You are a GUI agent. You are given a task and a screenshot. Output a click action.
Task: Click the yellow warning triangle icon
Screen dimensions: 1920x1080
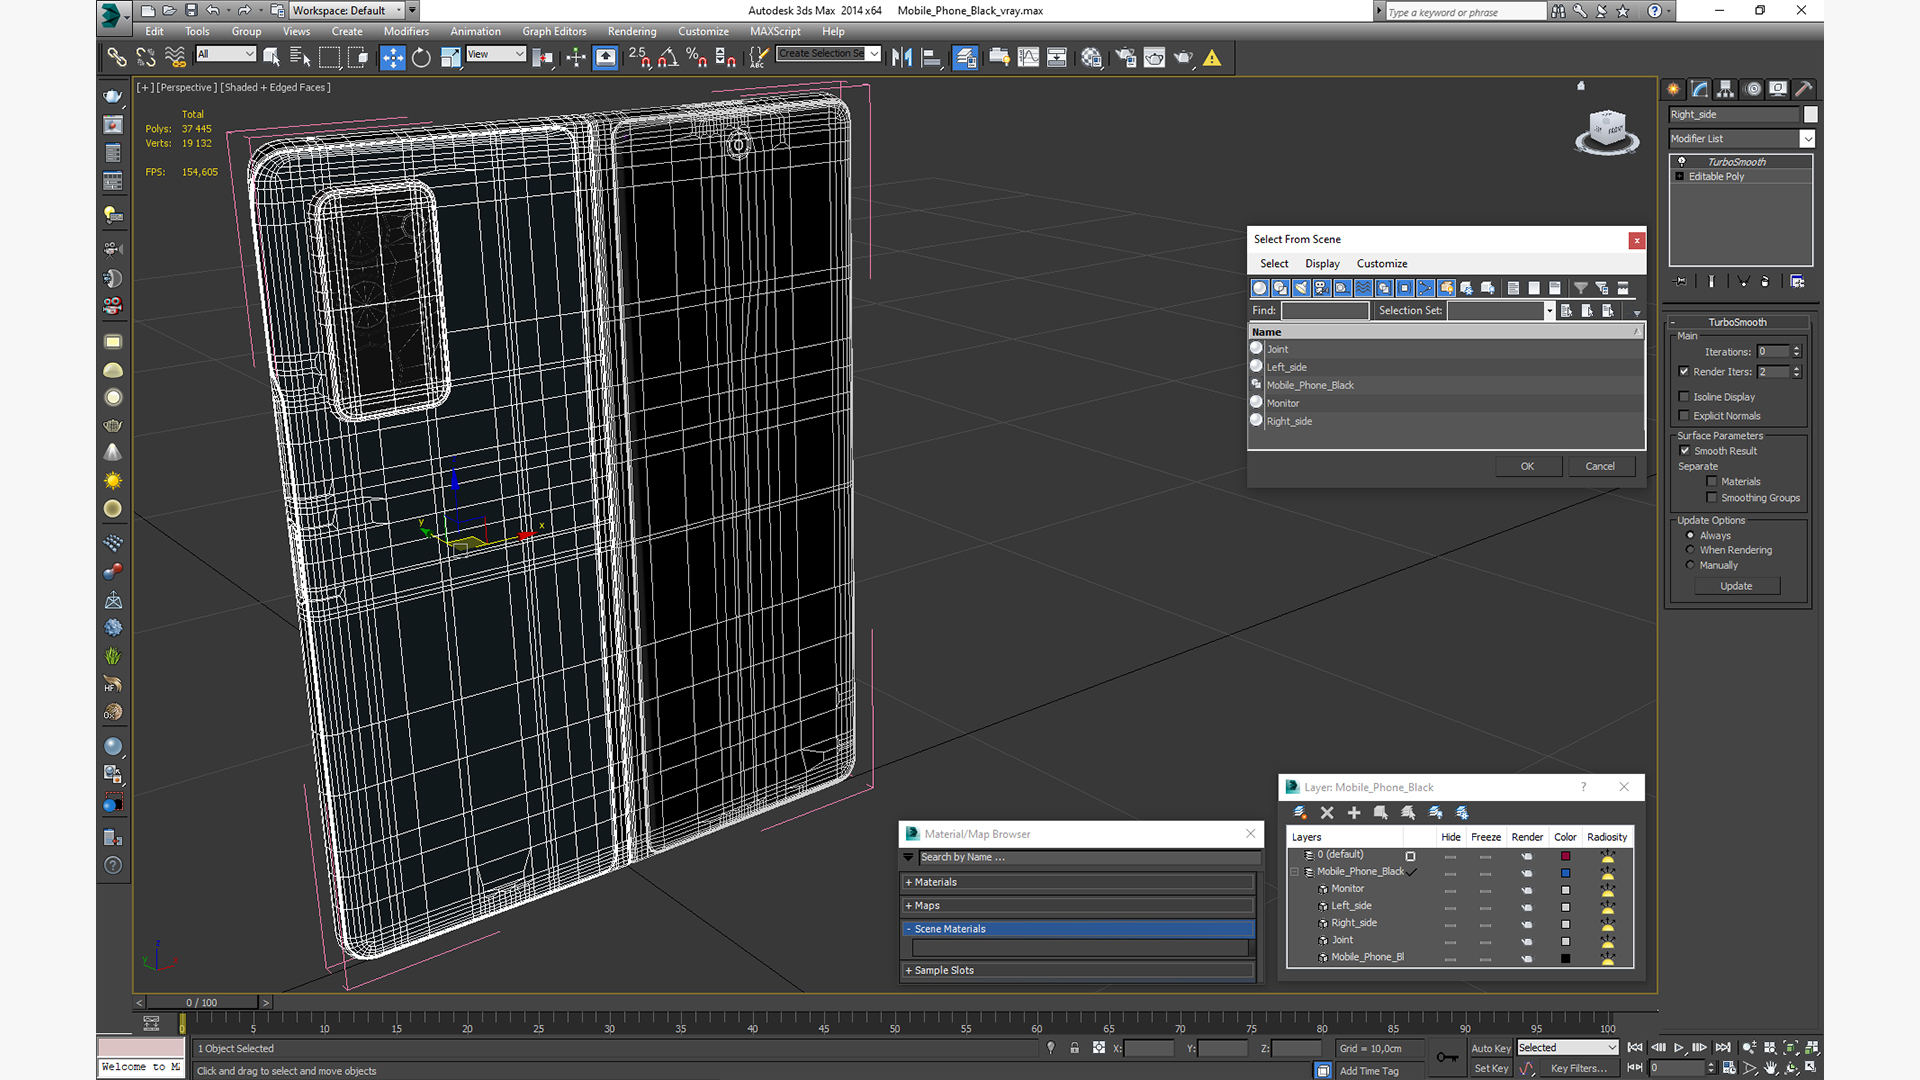pos(1212,58)
